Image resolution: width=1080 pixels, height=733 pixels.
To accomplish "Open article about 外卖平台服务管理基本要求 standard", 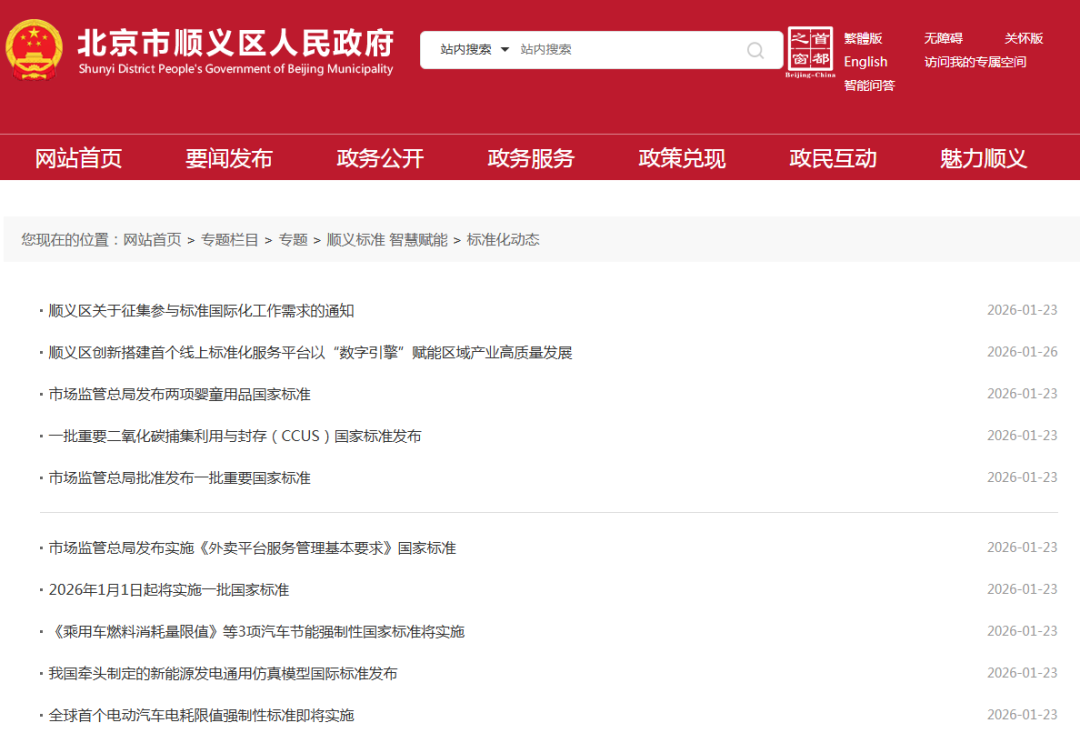I will coord(252,548).
